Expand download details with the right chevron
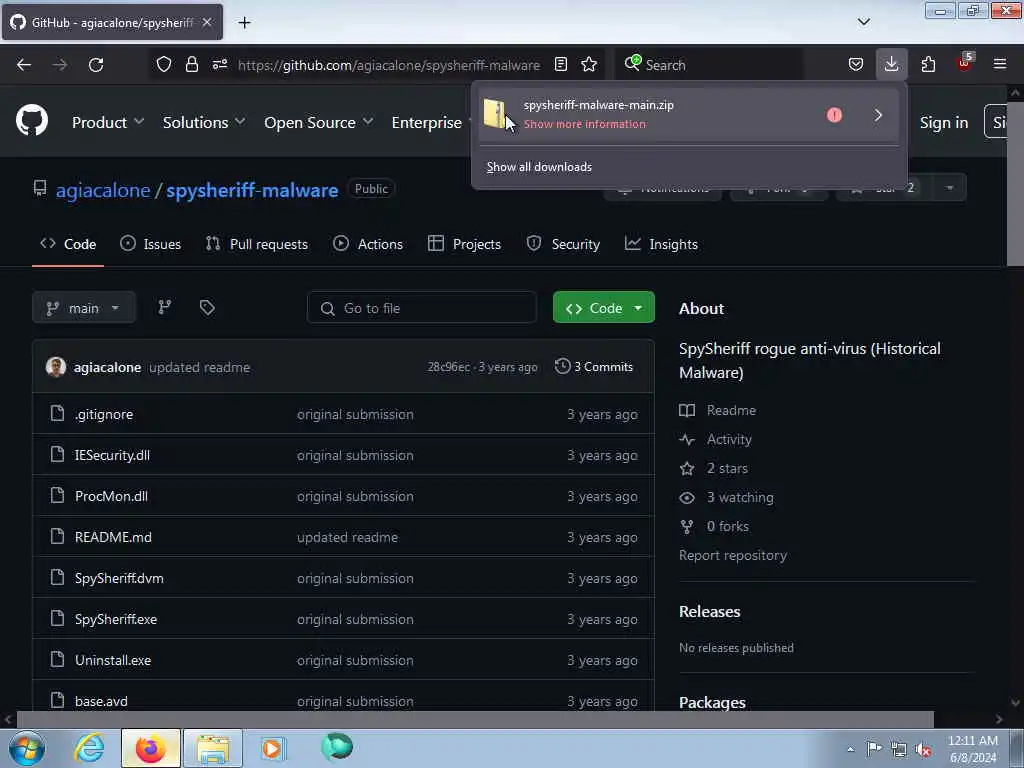Screen dimensions: 1024x768 point(878,115)
